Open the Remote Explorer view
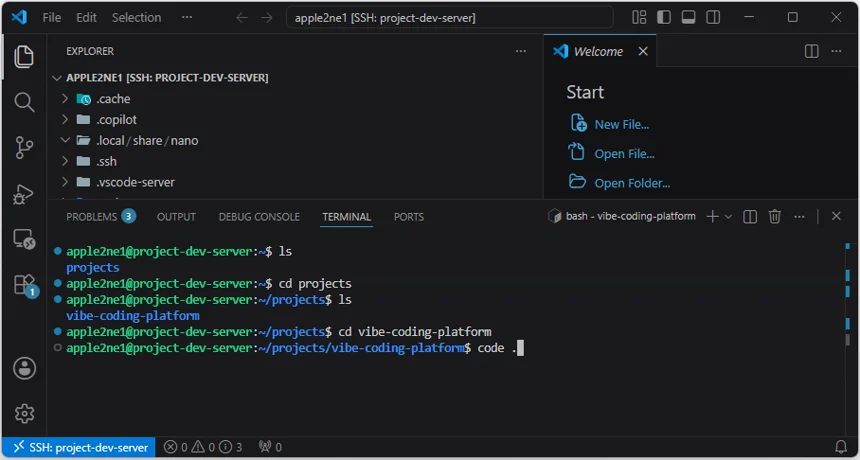The width and height of the screenshot is (860, 460). pyautogui.click(x=24, y=240)
